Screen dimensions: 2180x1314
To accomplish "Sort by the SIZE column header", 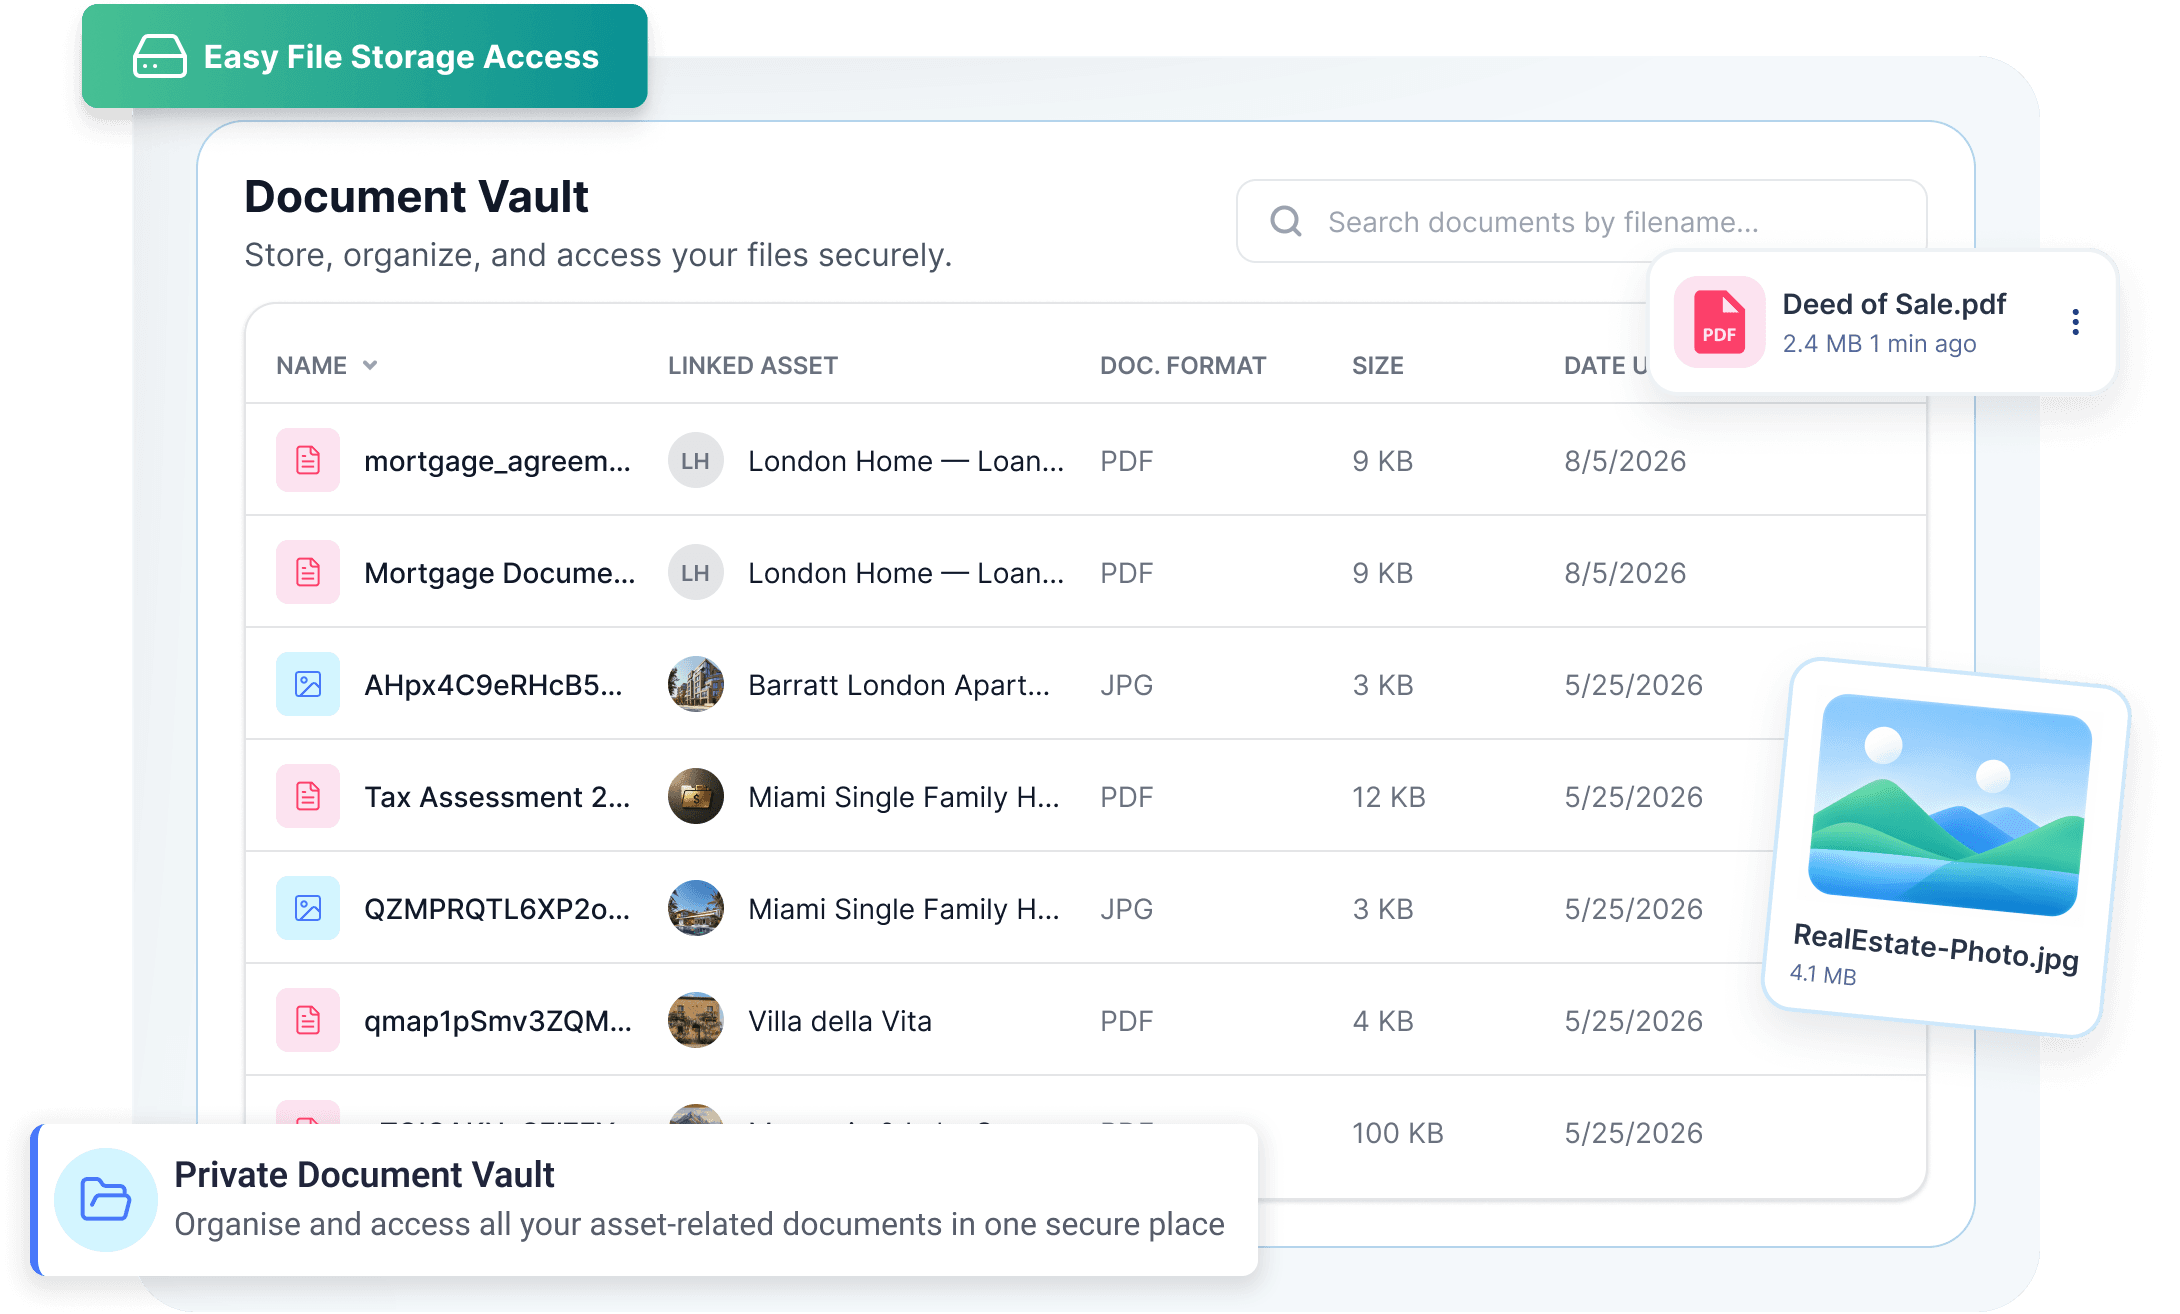I will [1378, 366].
